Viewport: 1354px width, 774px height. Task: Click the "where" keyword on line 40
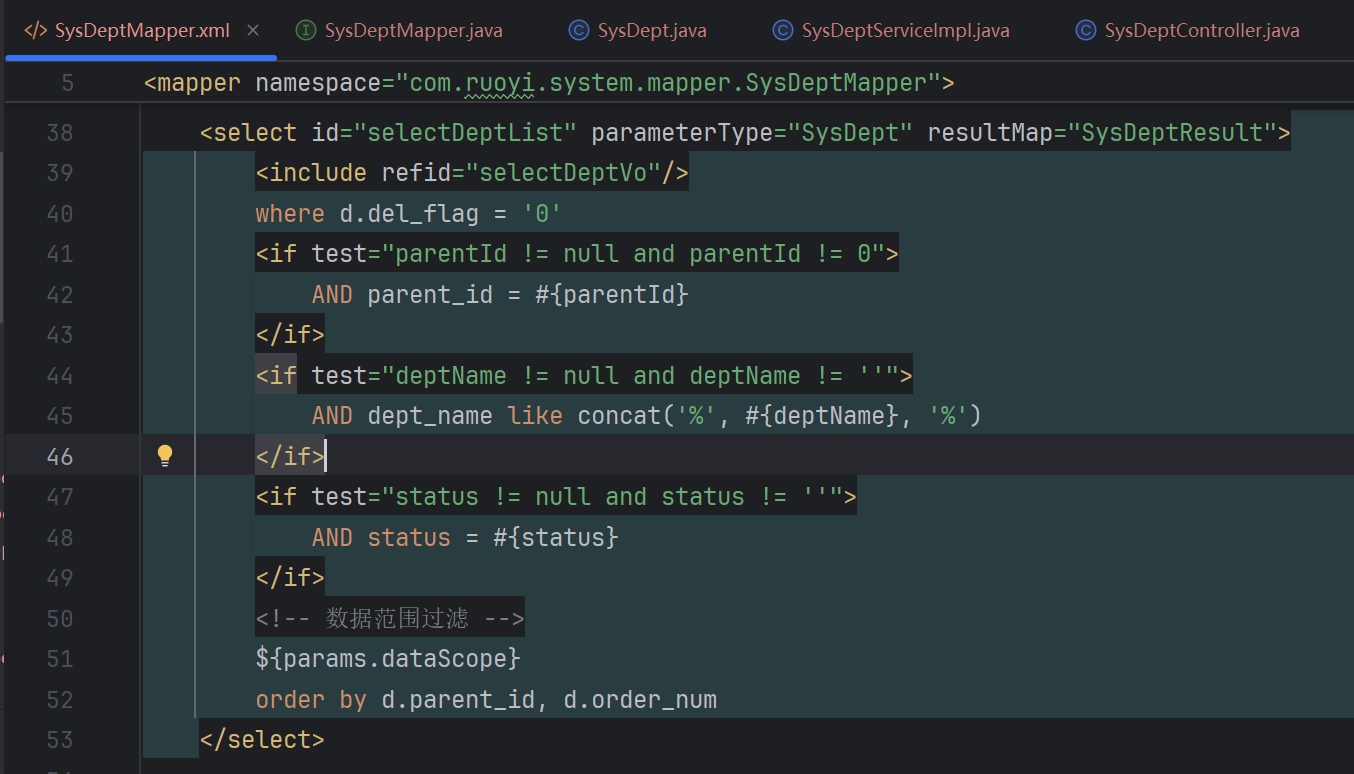pyautogui.click(x=290, y=214)
